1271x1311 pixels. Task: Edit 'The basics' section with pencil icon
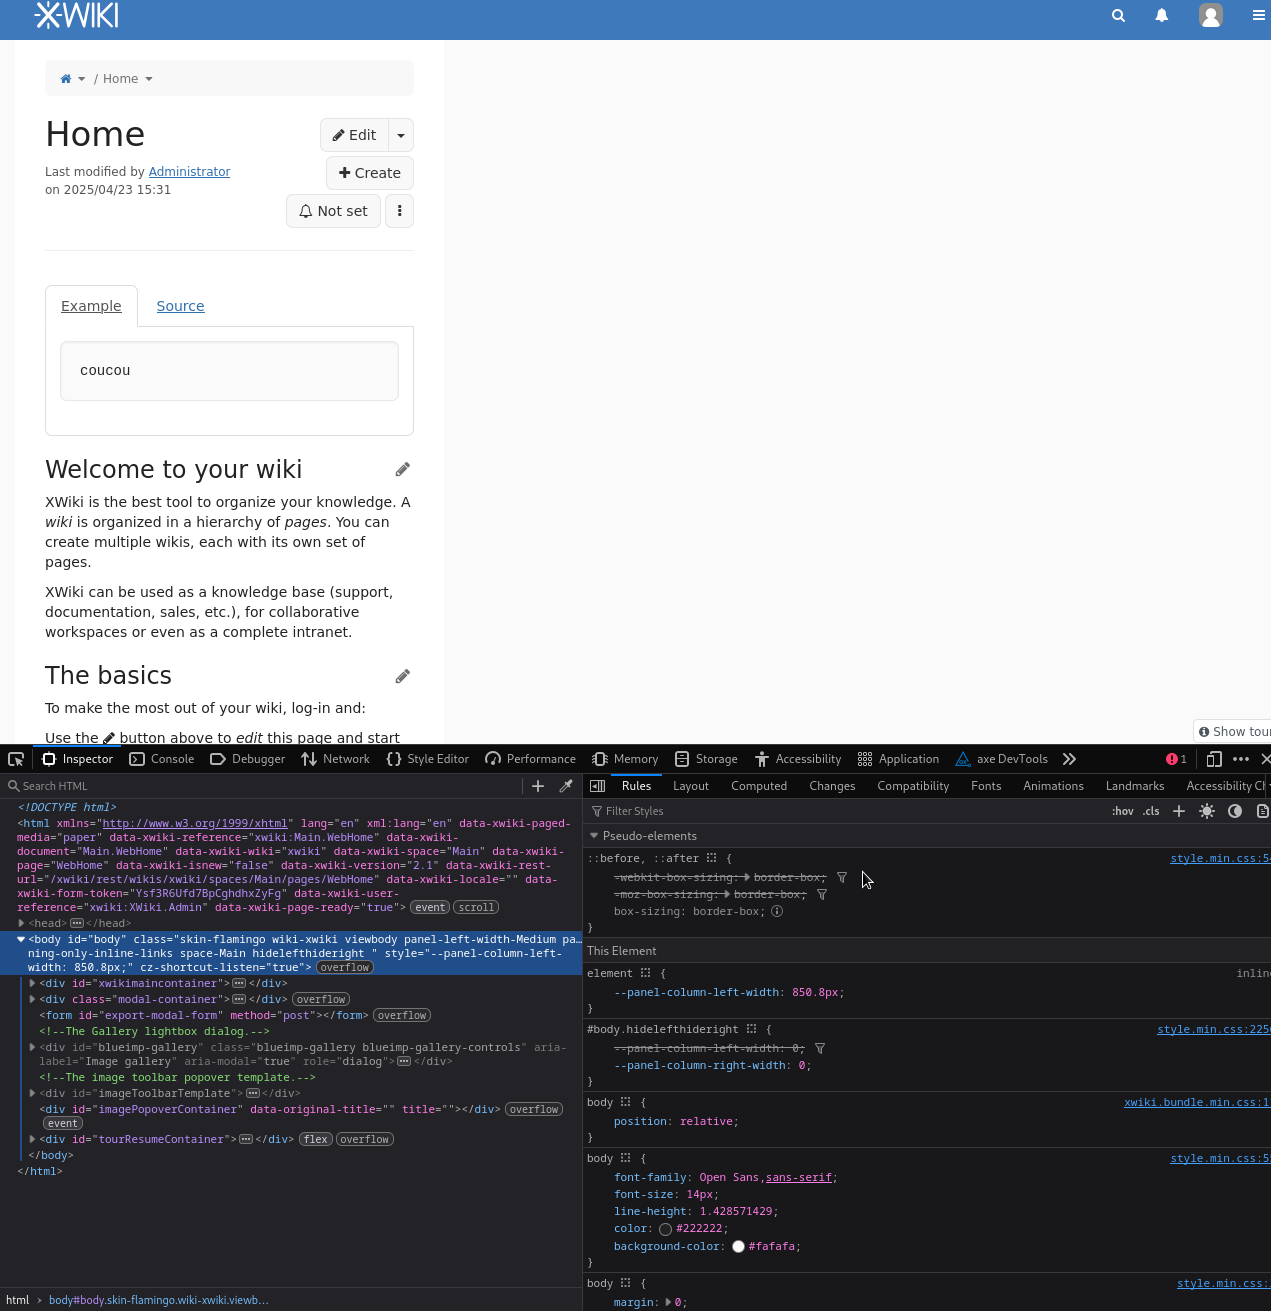click(x=402, y=677)
